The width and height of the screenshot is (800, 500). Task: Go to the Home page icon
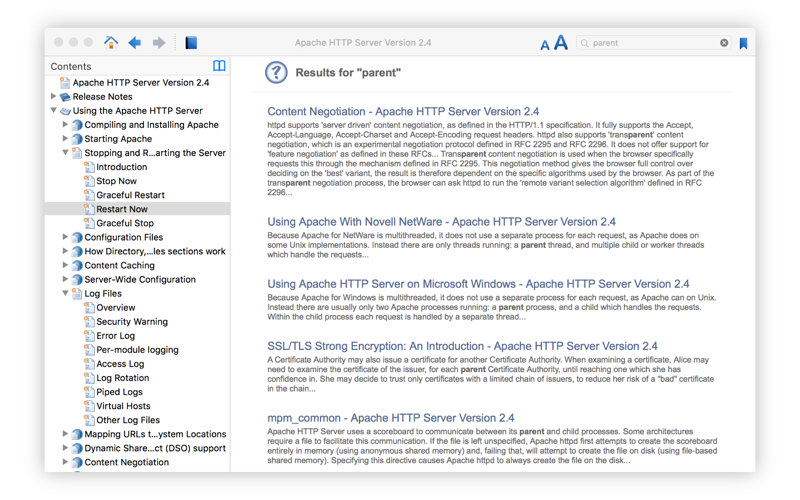[x=111, y=42]
